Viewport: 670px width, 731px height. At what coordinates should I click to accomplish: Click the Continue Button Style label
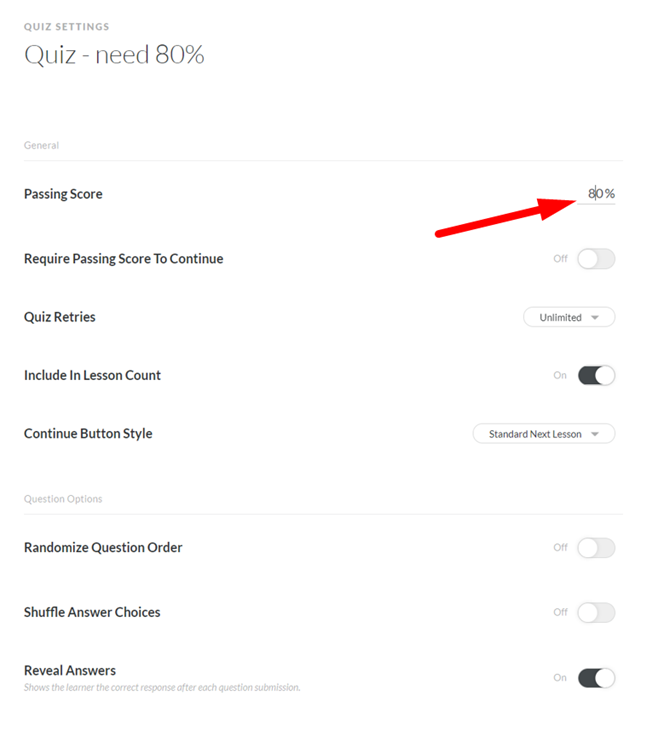(x=88, y=434)
